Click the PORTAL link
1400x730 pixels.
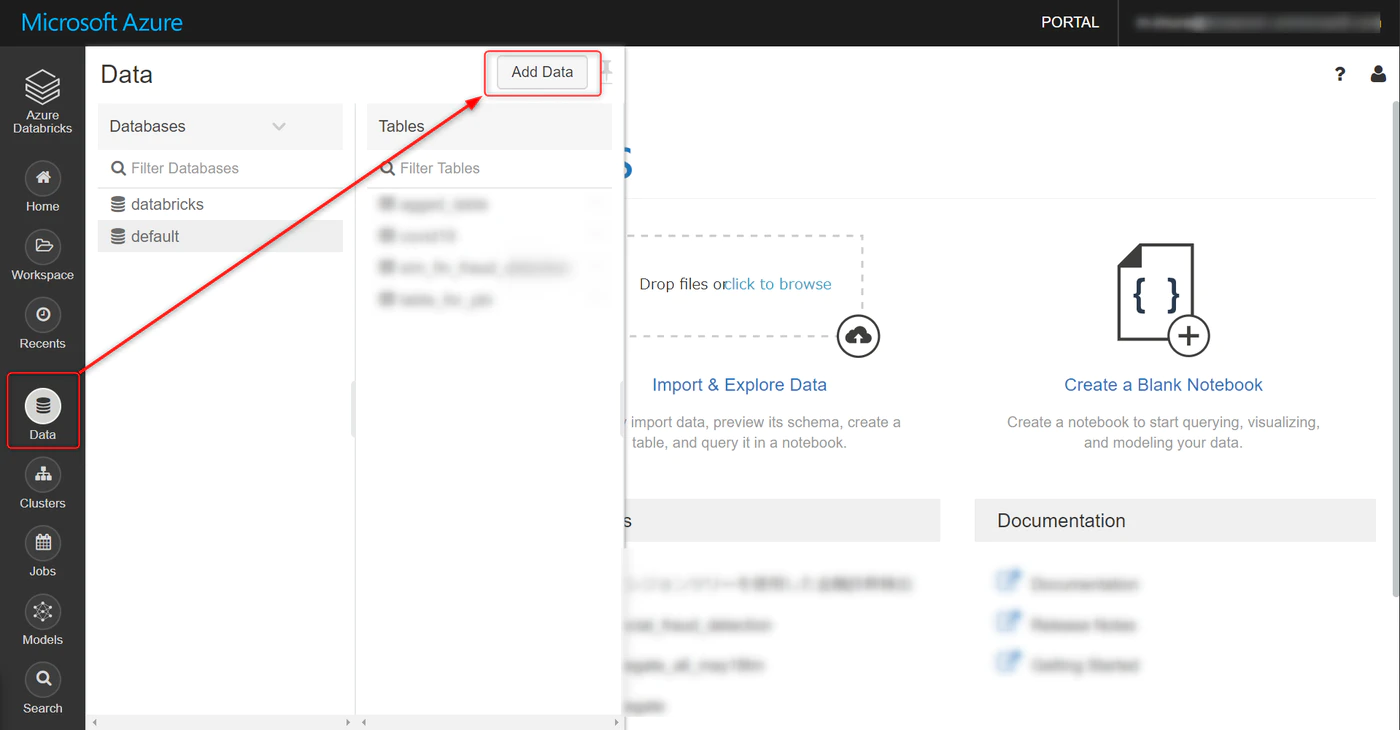[1070, 22]
